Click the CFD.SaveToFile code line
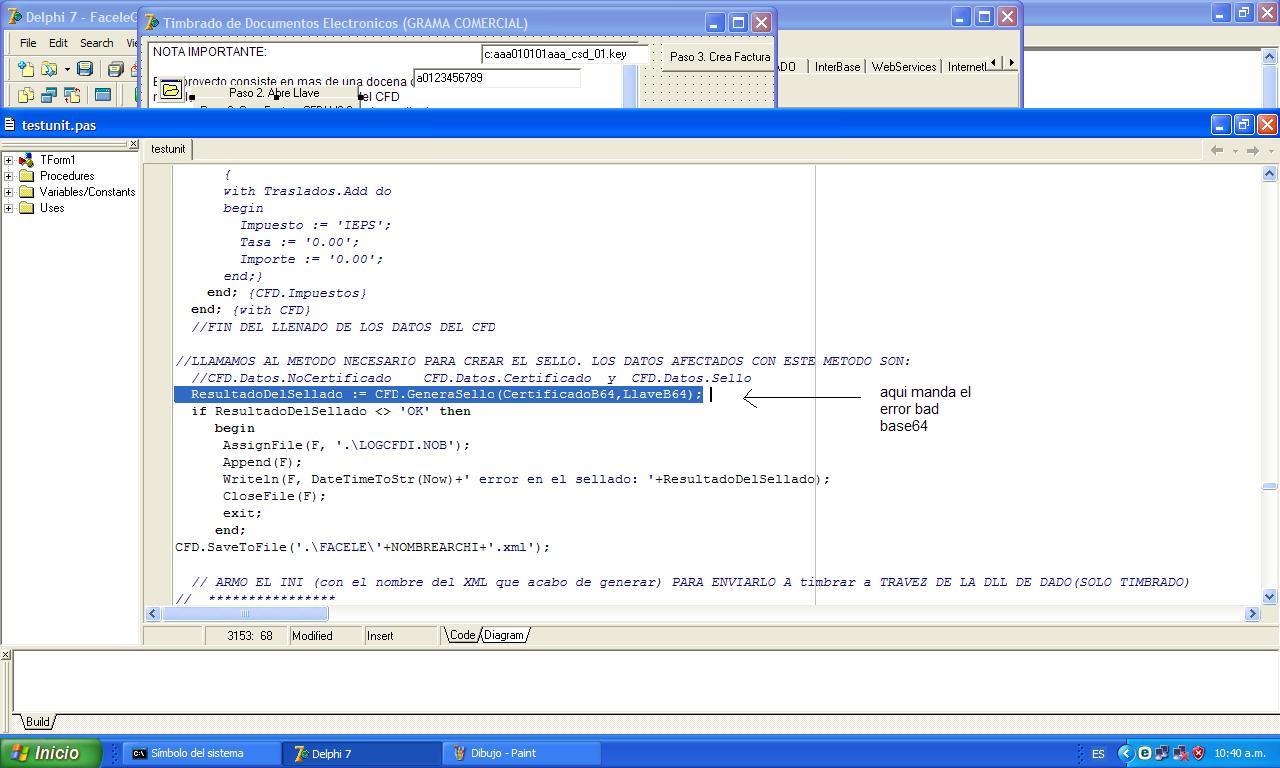 pos(362,547)
